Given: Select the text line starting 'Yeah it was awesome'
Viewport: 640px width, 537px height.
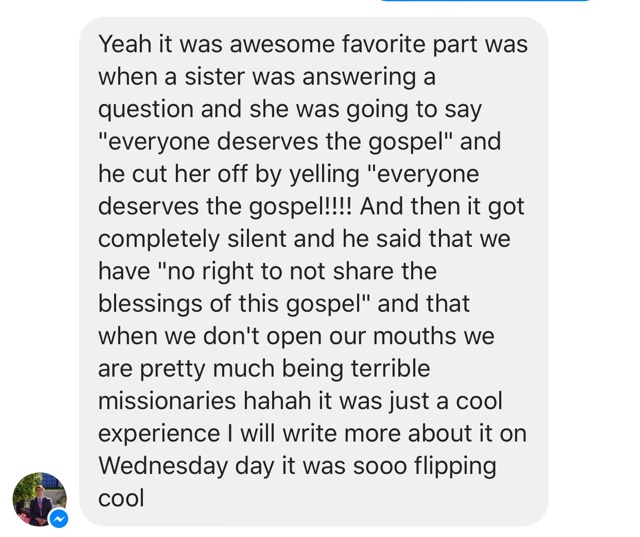Looking at the screenshot, I should click(x=313, y=44).
